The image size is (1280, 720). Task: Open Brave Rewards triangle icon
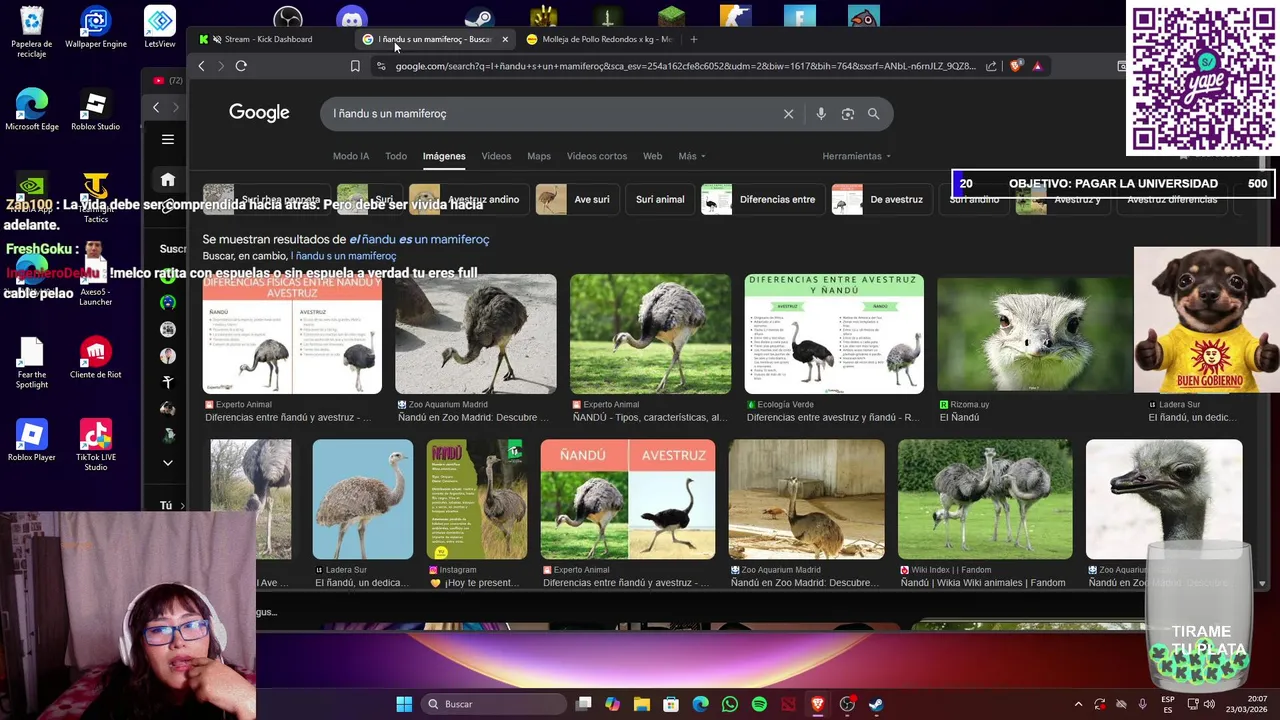(1037, 66)
